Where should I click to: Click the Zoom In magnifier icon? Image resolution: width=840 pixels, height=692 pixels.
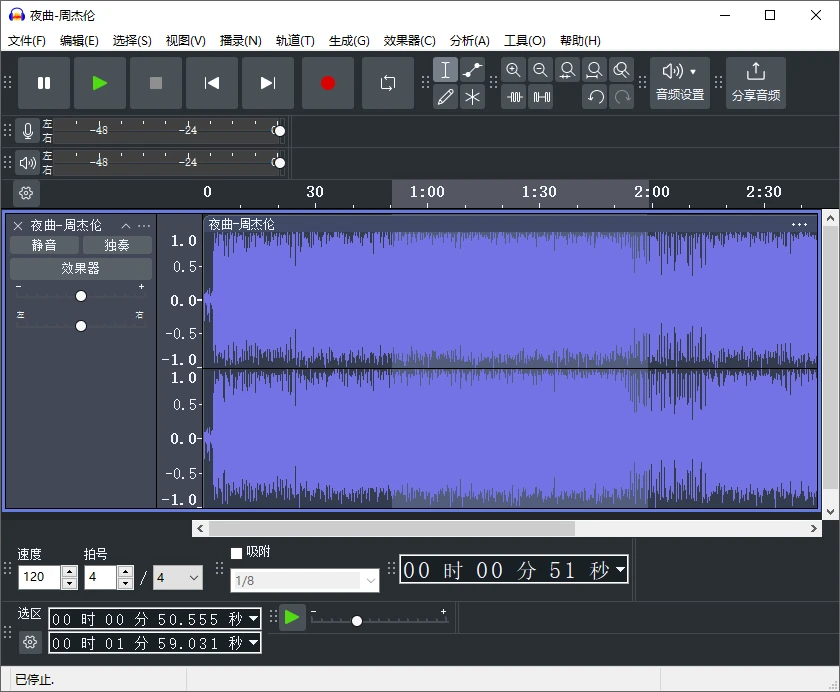tap(513, 69)
